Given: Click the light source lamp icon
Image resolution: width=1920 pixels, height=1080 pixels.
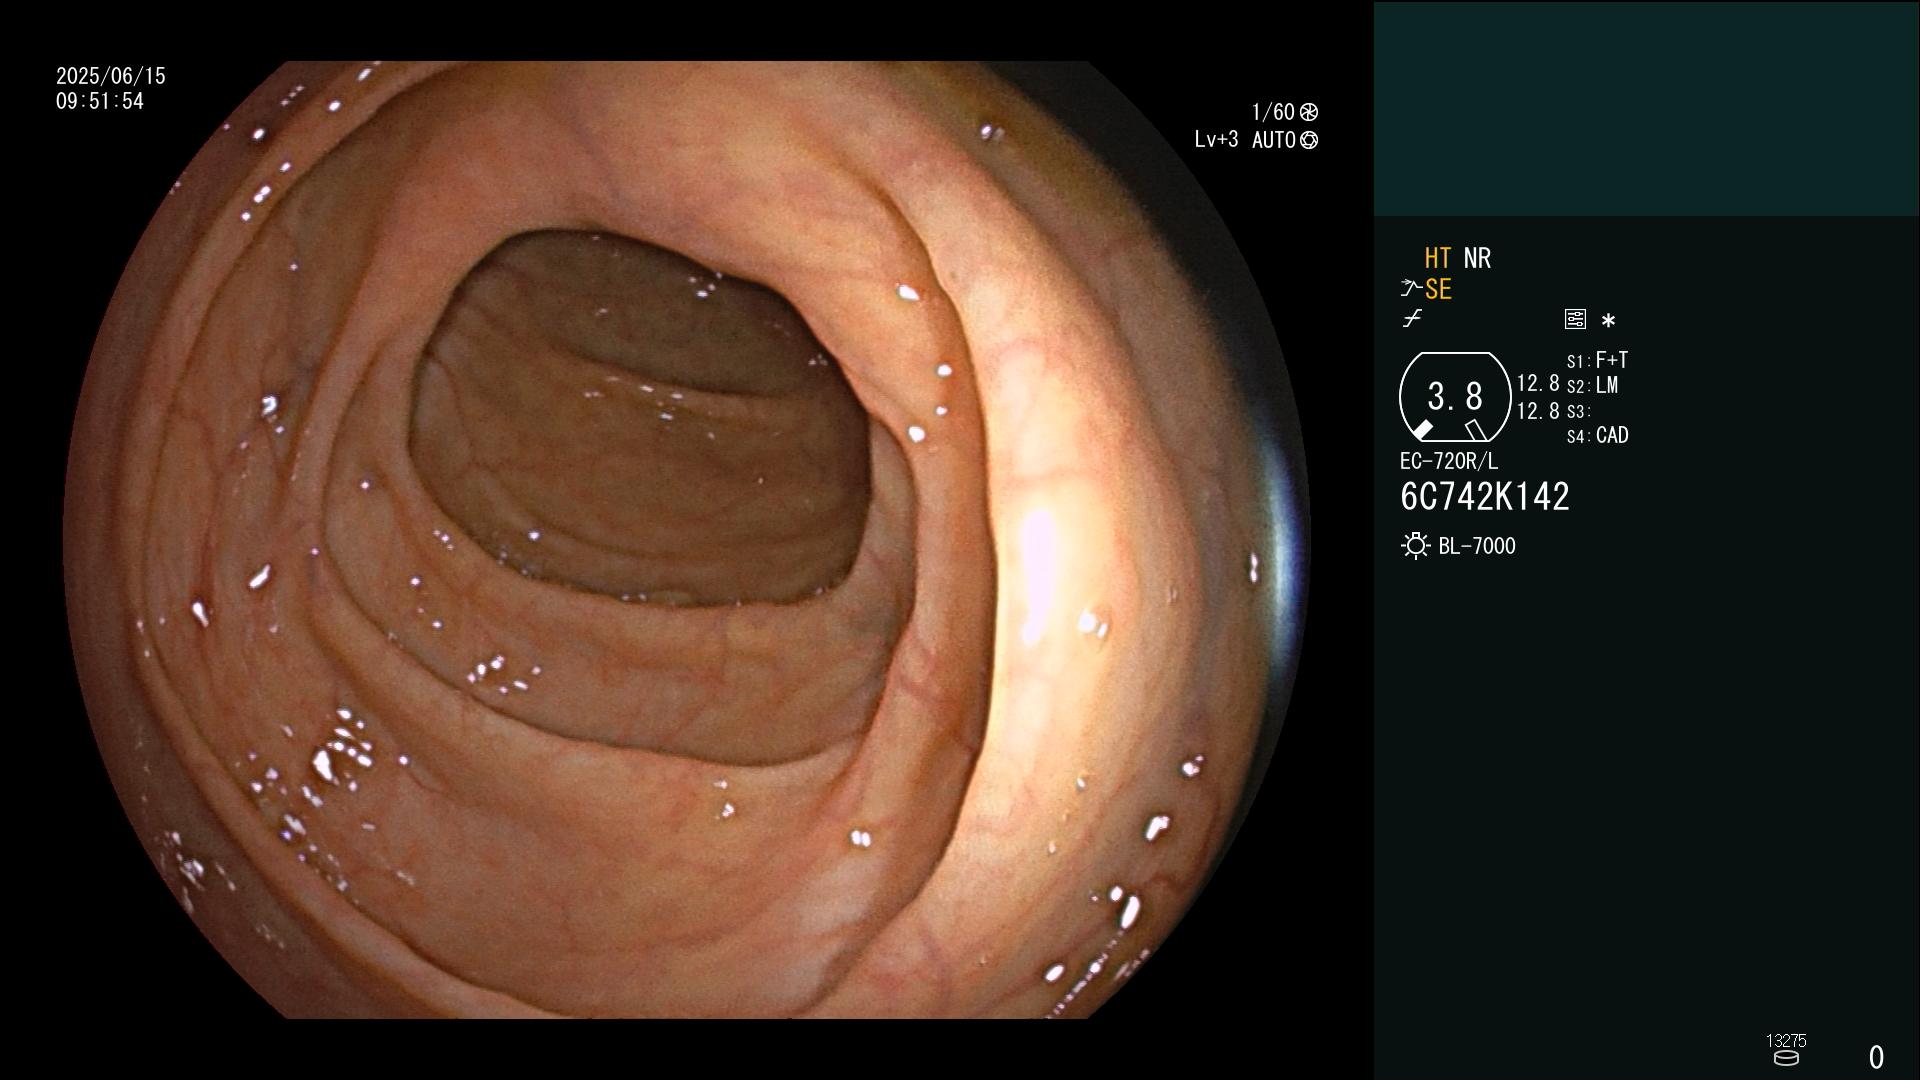Looking at the screenshot, I should click(1415, 546).
